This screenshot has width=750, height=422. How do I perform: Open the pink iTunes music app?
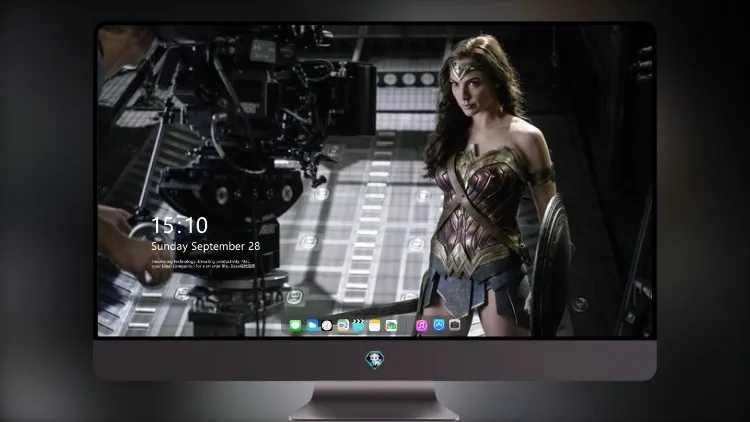tap(421, 325)
